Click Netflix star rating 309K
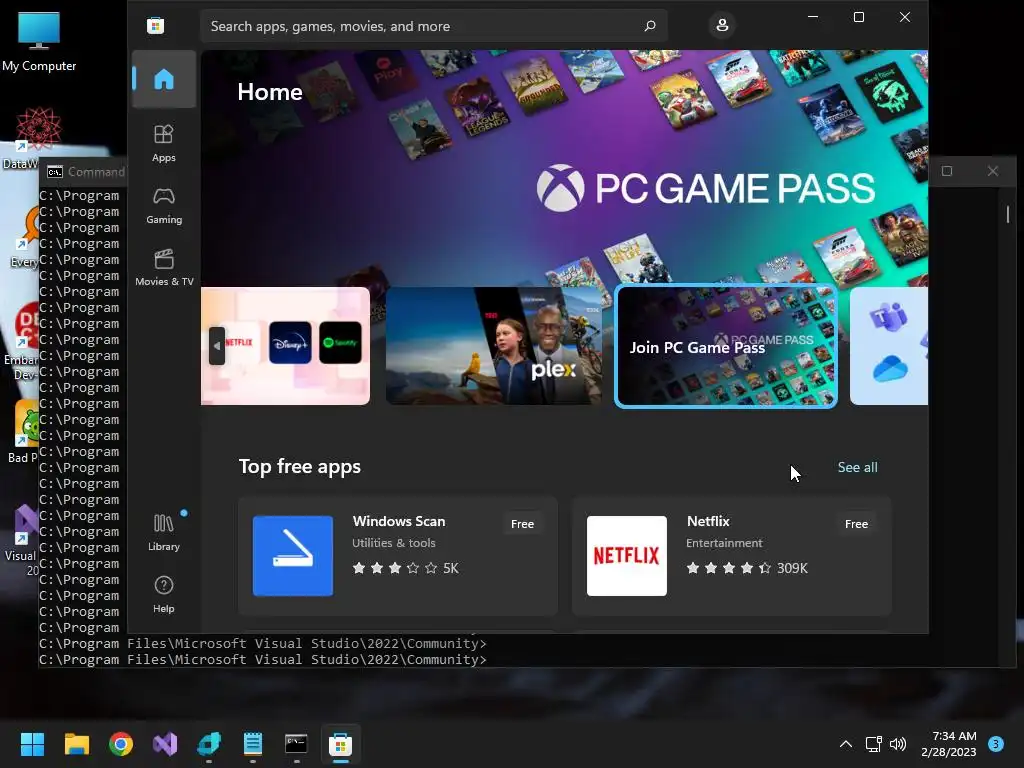This screenshot has width=1024, height=768. click(x=747, y=568)
